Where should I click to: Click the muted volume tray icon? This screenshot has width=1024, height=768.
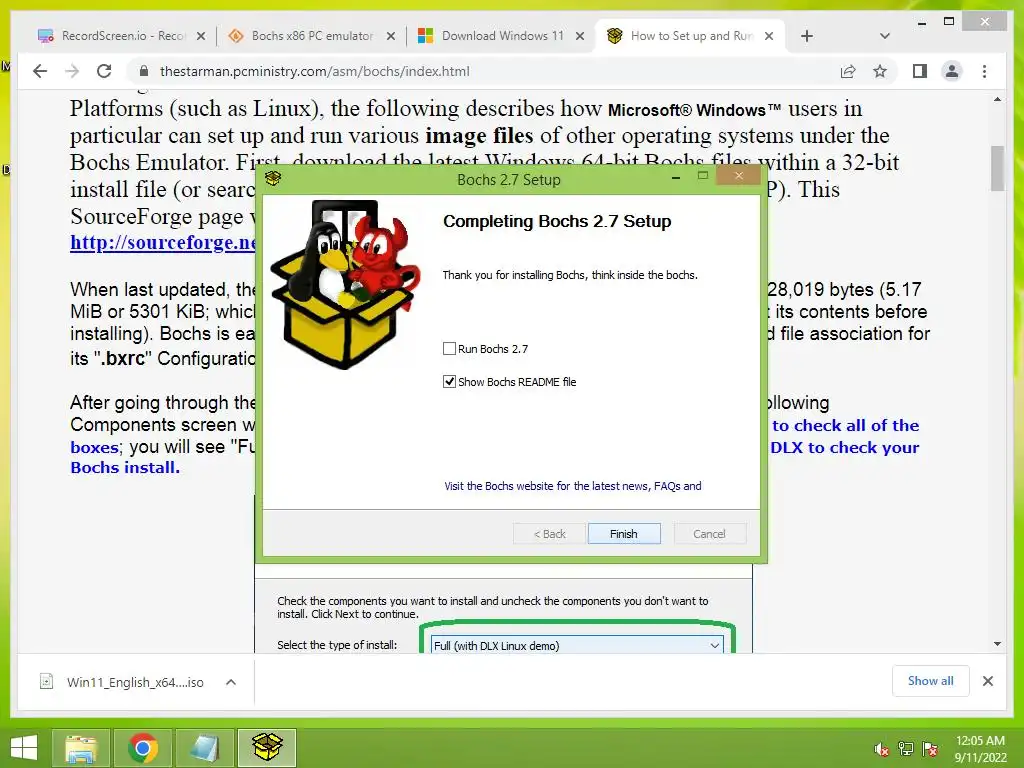[881, 749]
